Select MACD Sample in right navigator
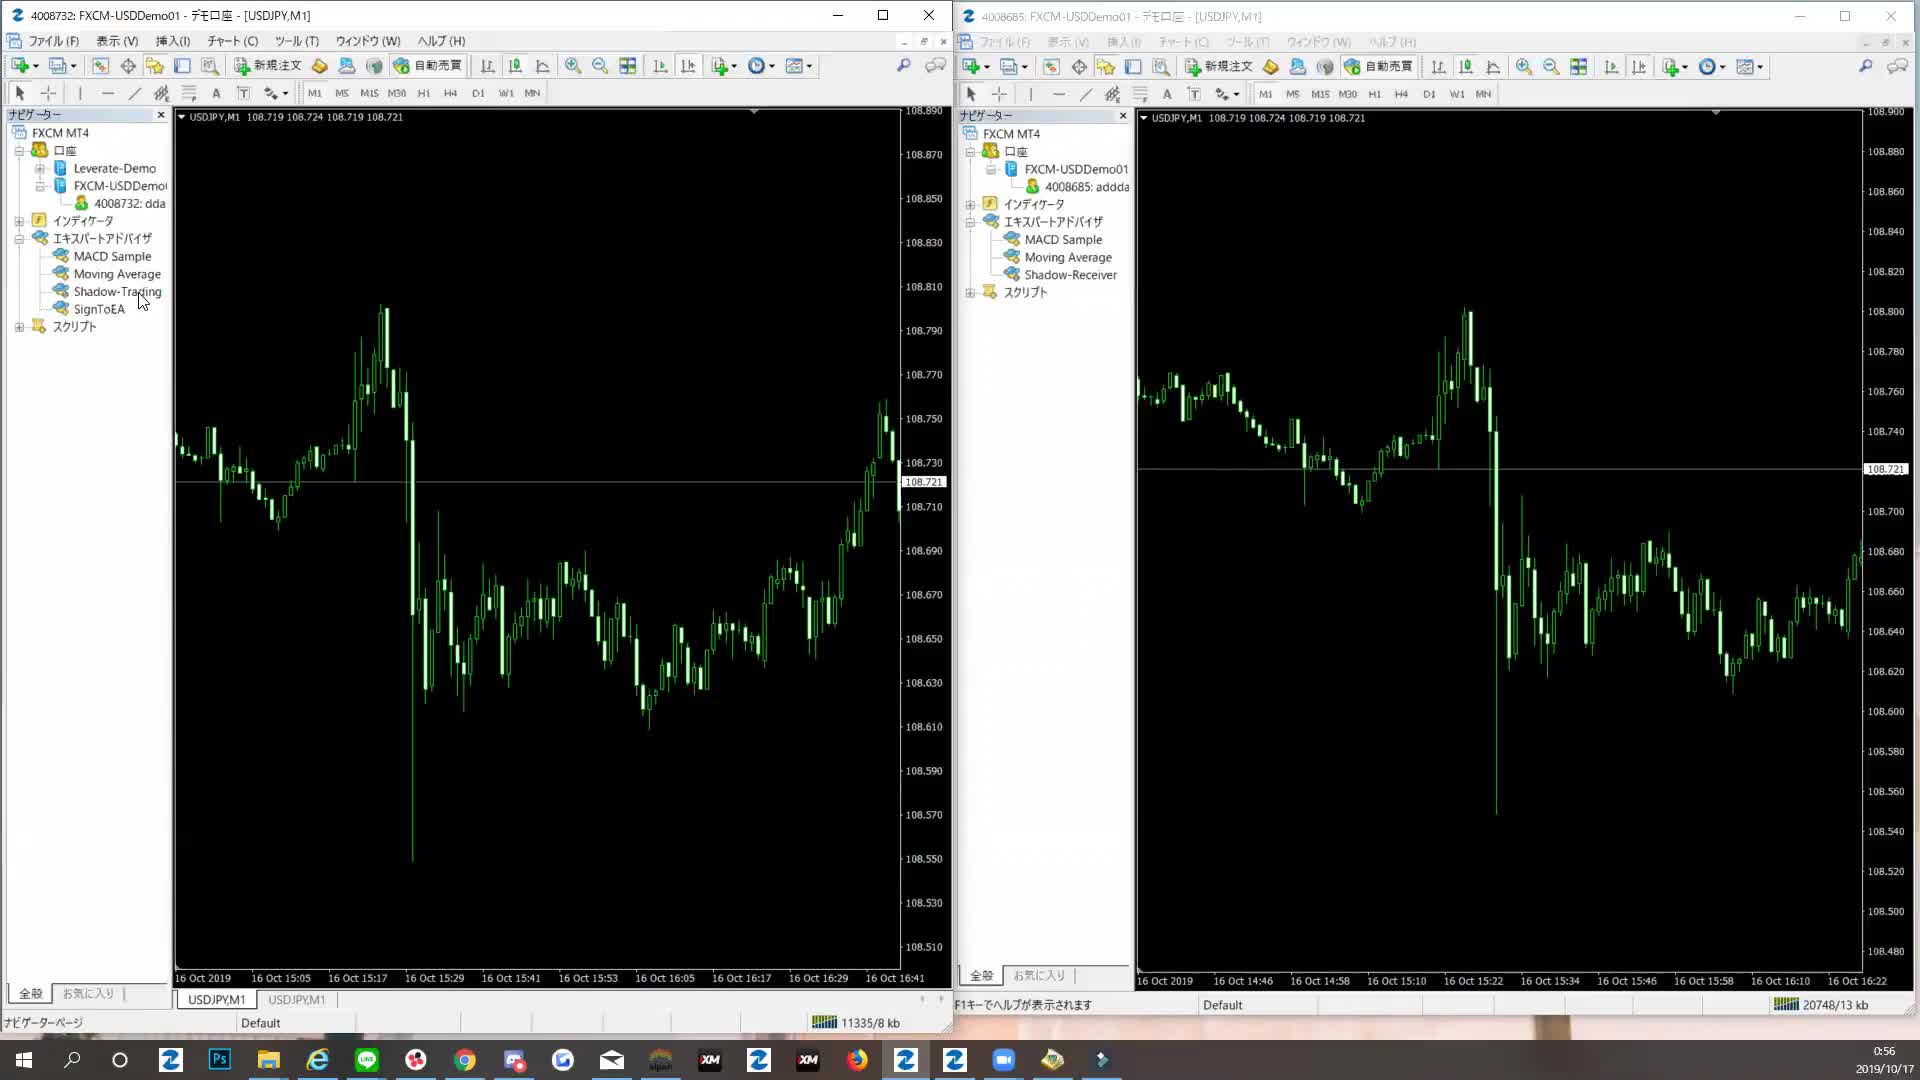The image size is (1920, 1080). point(1063,240)
